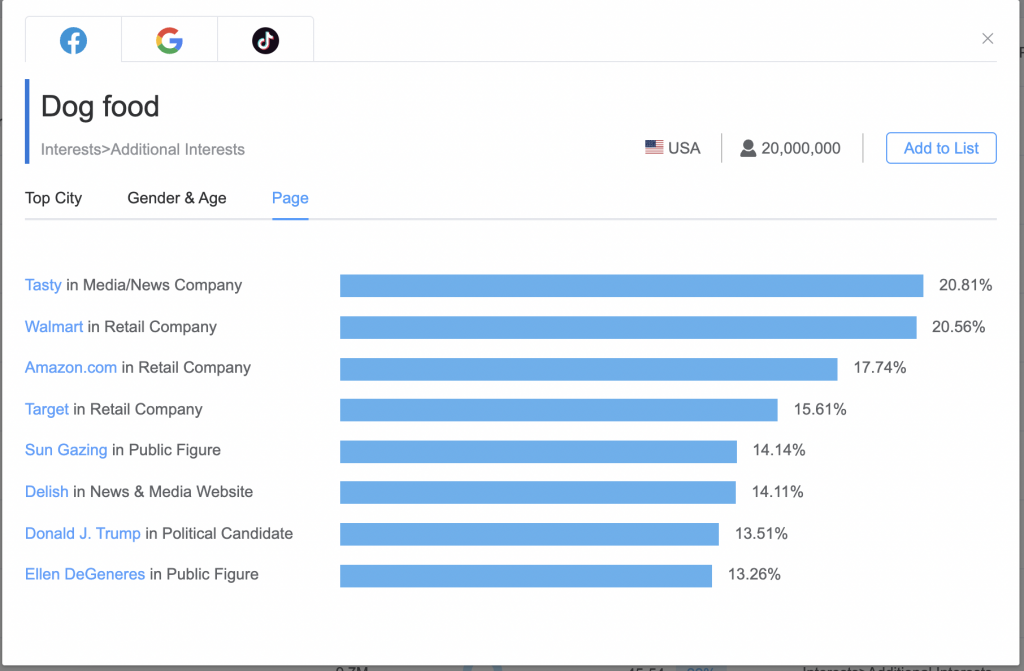The height and width of the screenshot is (671, 1024).
Task: Open the Top City tab
Action: pyautogui.click(x=54, y=198)
